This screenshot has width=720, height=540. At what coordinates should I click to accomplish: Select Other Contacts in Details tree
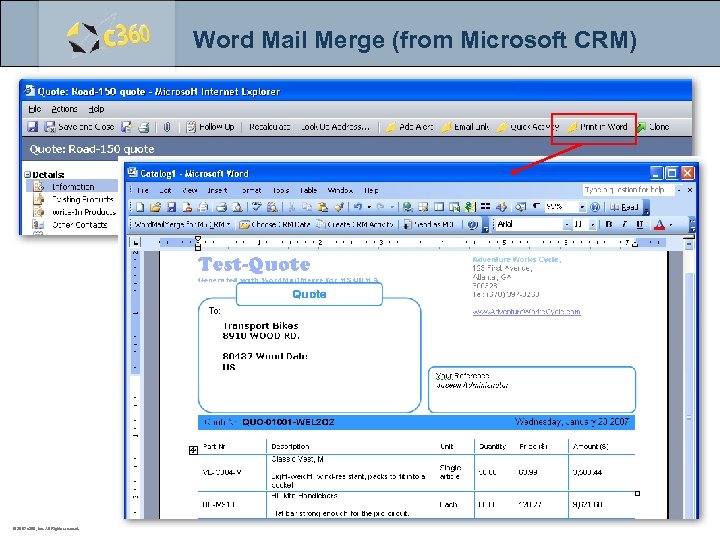coord(70,225)
